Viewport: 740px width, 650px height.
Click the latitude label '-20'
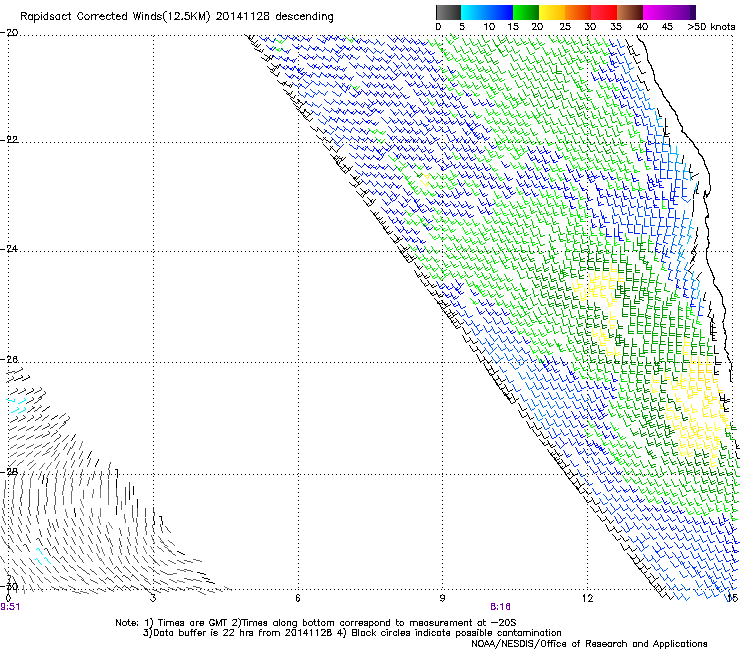(x=9, y=33)
